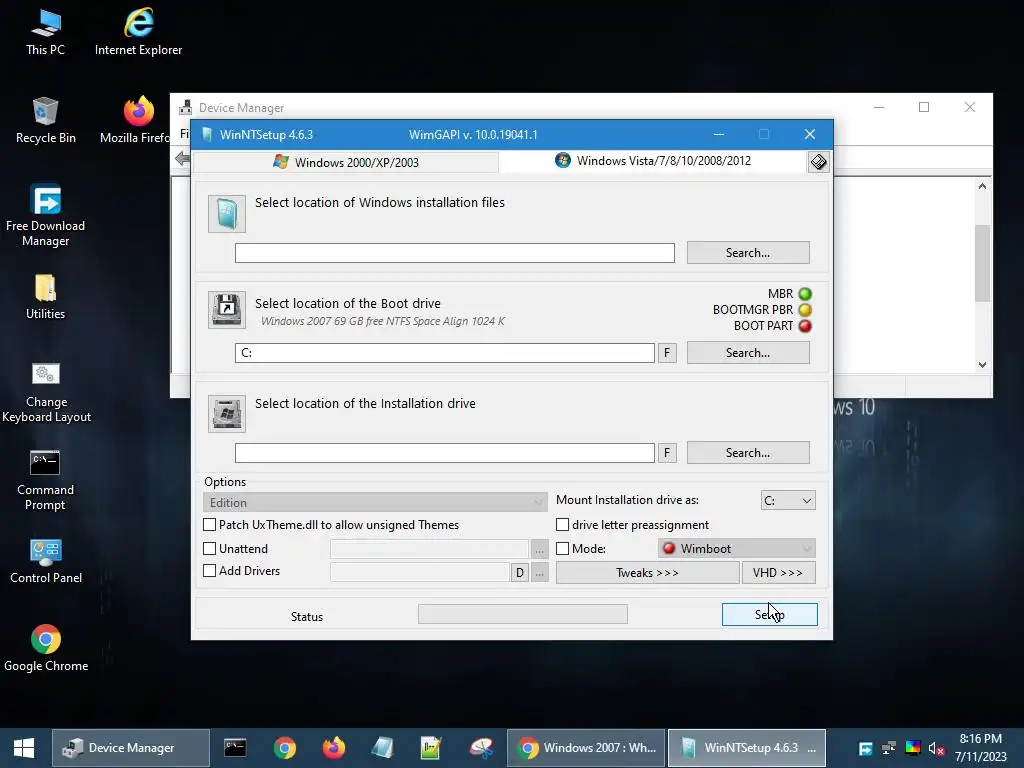This screenshot has width=1024, height=768.
Task: Enable drive letter preassignment checkbox
Action: tap(562, 524)
